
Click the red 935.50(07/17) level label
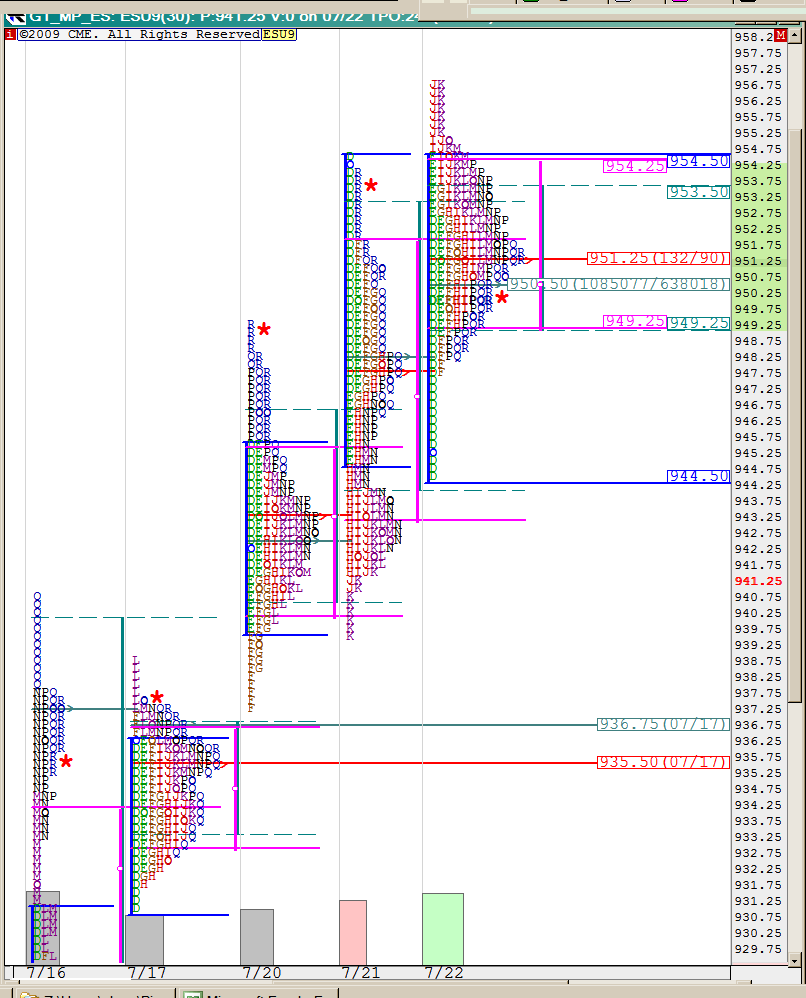pos(663,762)
